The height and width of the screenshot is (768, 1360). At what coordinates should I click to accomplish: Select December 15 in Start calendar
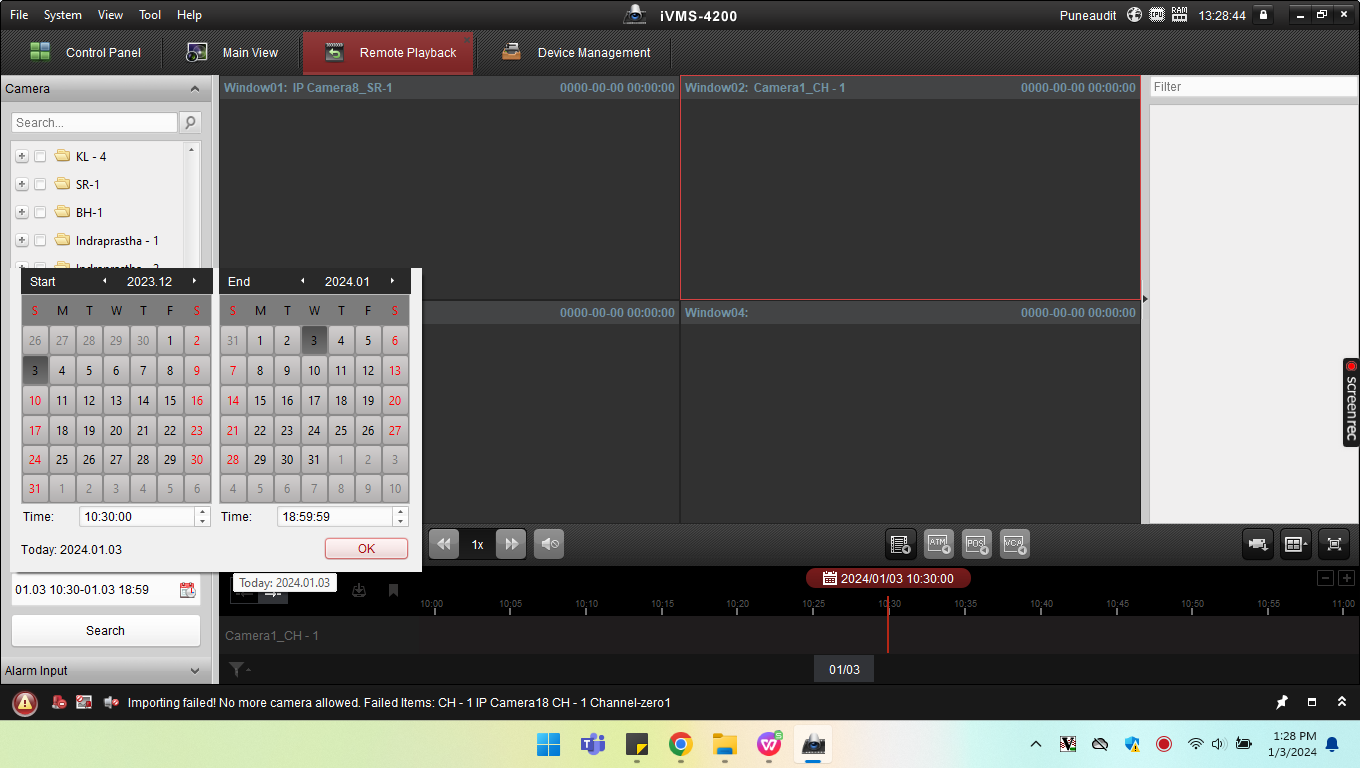[170, 401]
